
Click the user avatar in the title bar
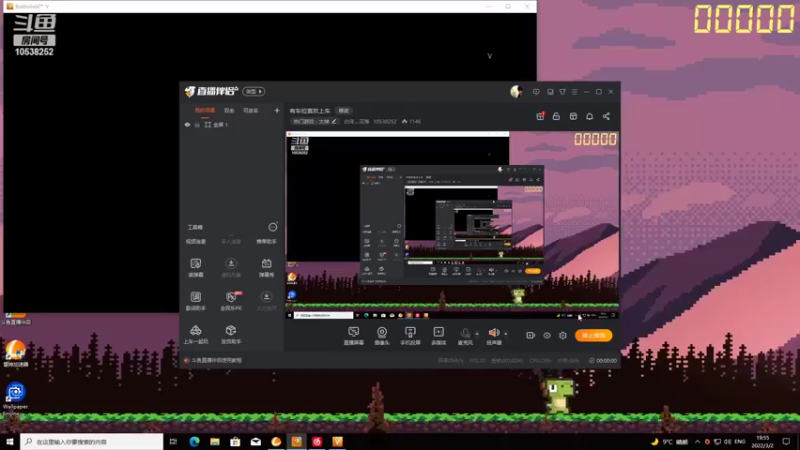tap(516, 91)
